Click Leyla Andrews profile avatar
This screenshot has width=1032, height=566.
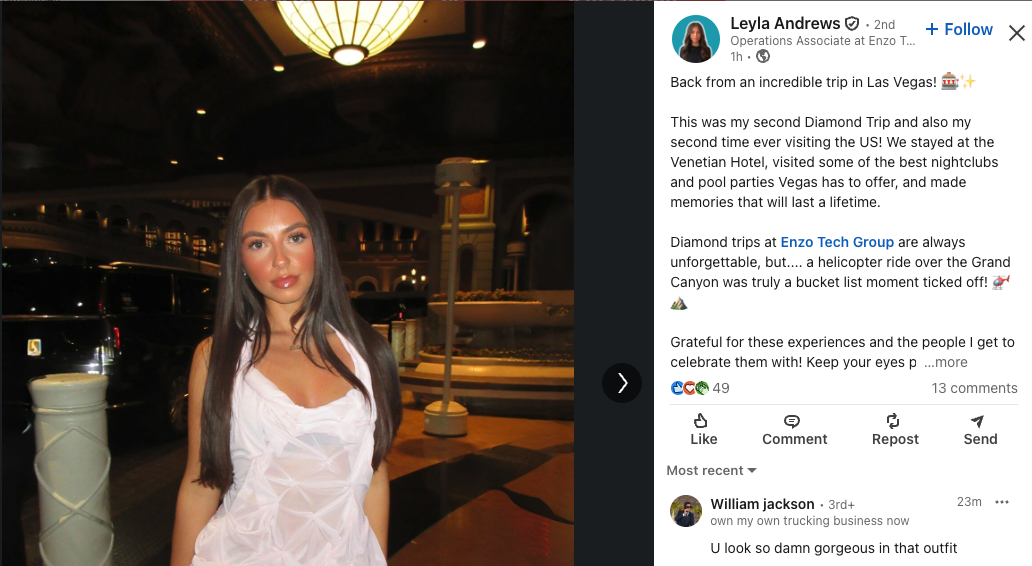(x=696, y=39)
